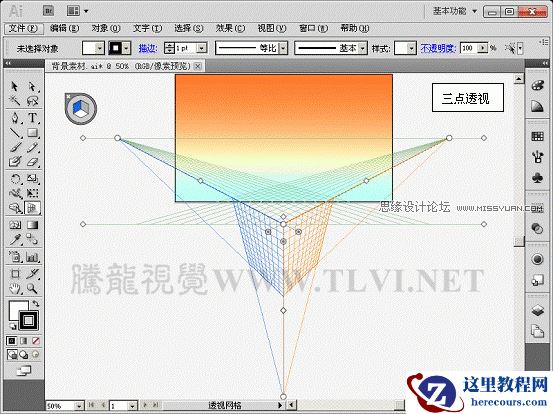
Task: Choose the Mesh tool
Action: 14,225
